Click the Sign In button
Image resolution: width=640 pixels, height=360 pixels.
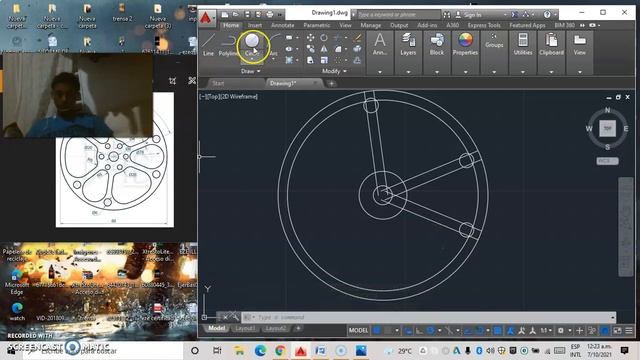tap(472, 15)
